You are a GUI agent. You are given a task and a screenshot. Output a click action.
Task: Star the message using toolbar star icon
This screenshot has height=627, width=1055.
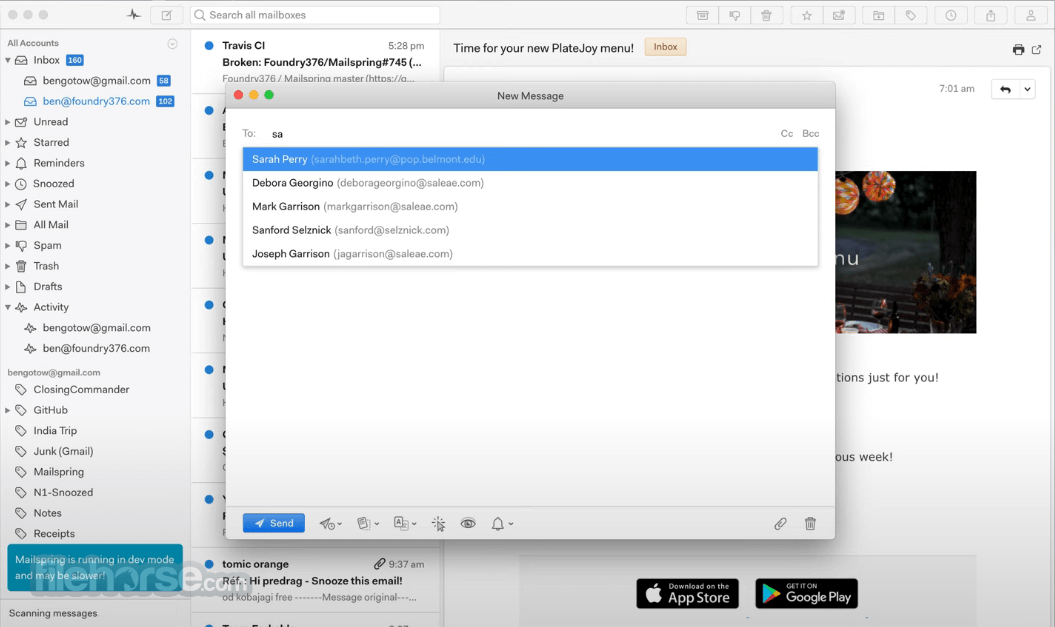[x=807, y=15]
